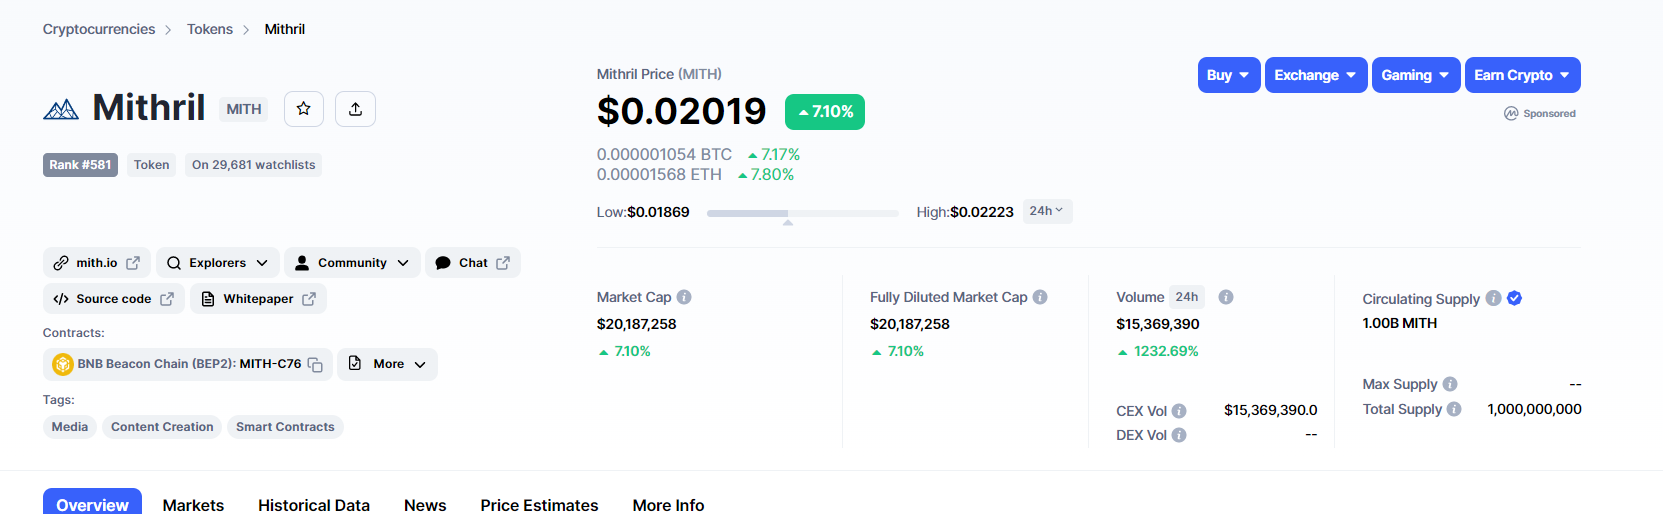This screenshot has height=514, width=1663.
Task: Open the Chat link
Action: [473, 263]
